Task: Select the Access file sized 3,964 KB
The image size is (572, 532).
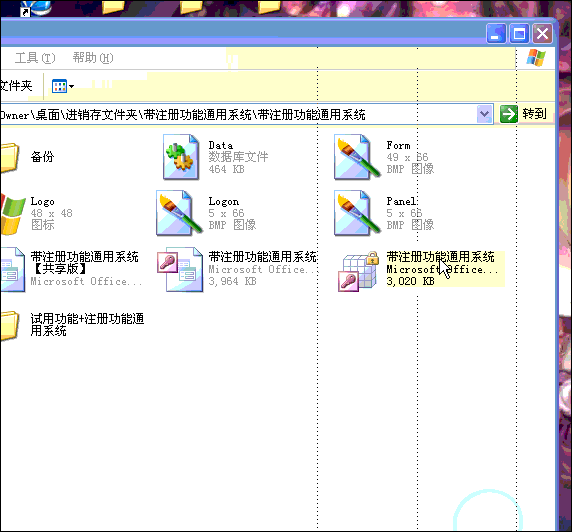Action: coord(180,269)
